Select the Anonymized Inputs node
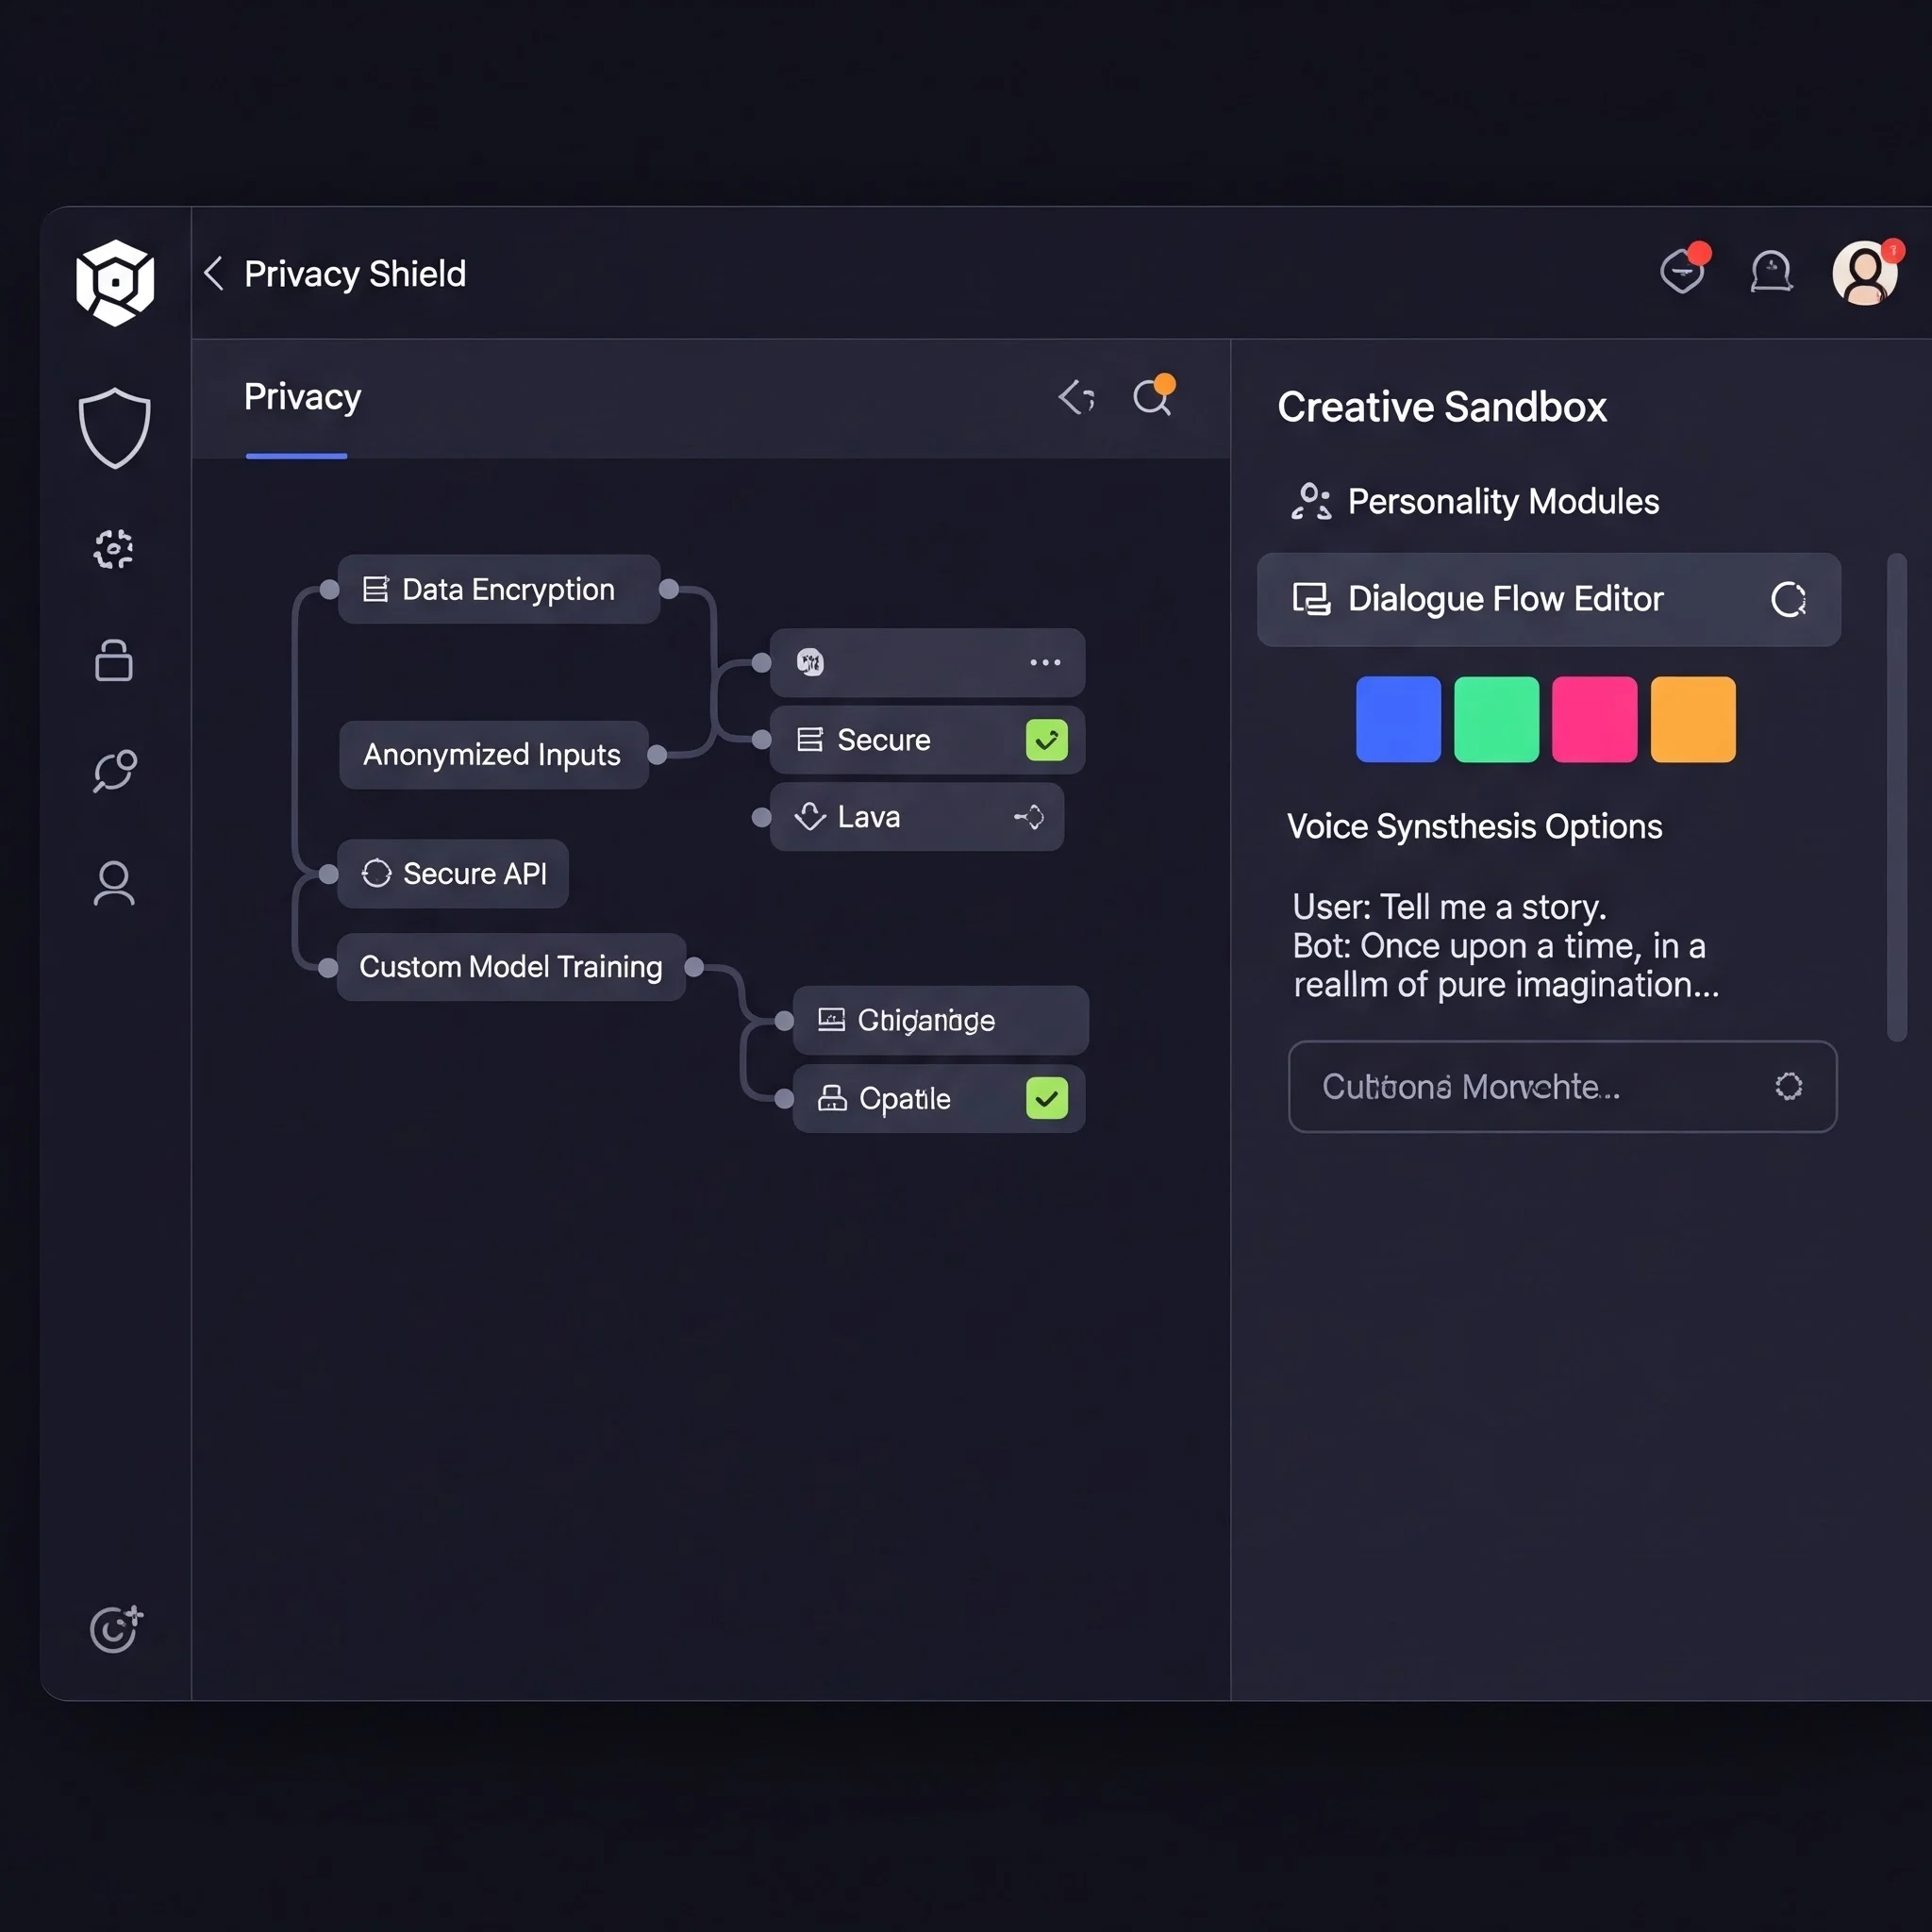Screen dimensions: 1932x1932 coord(493,754)
